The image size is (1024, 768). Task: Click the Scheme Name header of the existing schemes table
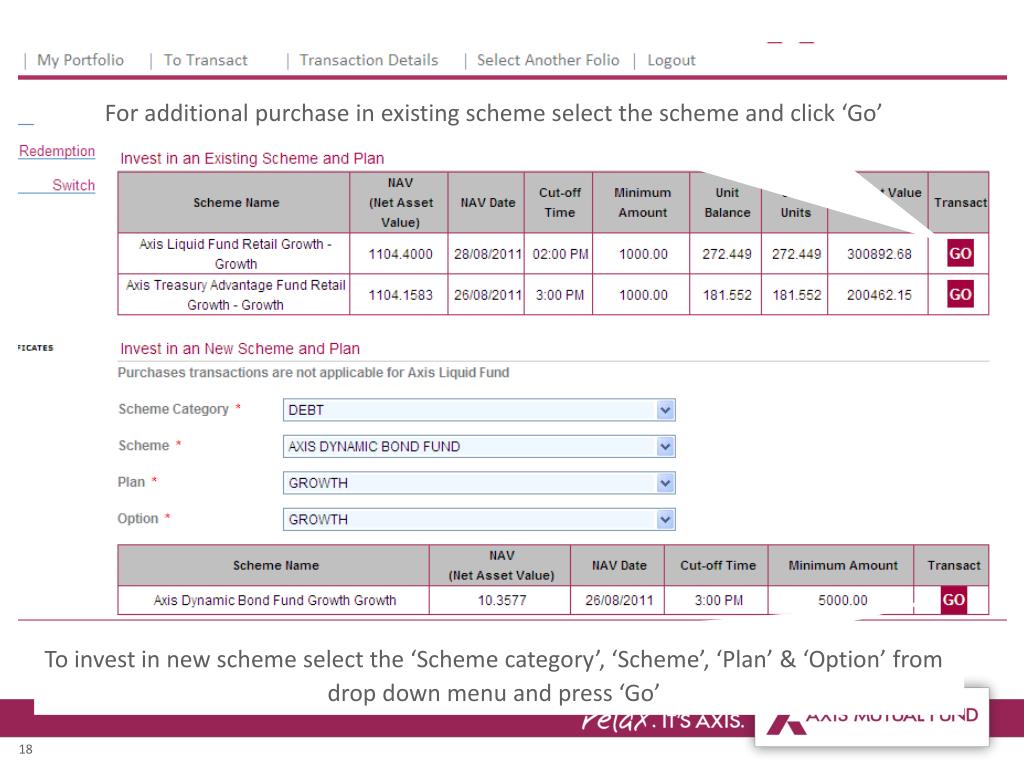tap(236, 202)
